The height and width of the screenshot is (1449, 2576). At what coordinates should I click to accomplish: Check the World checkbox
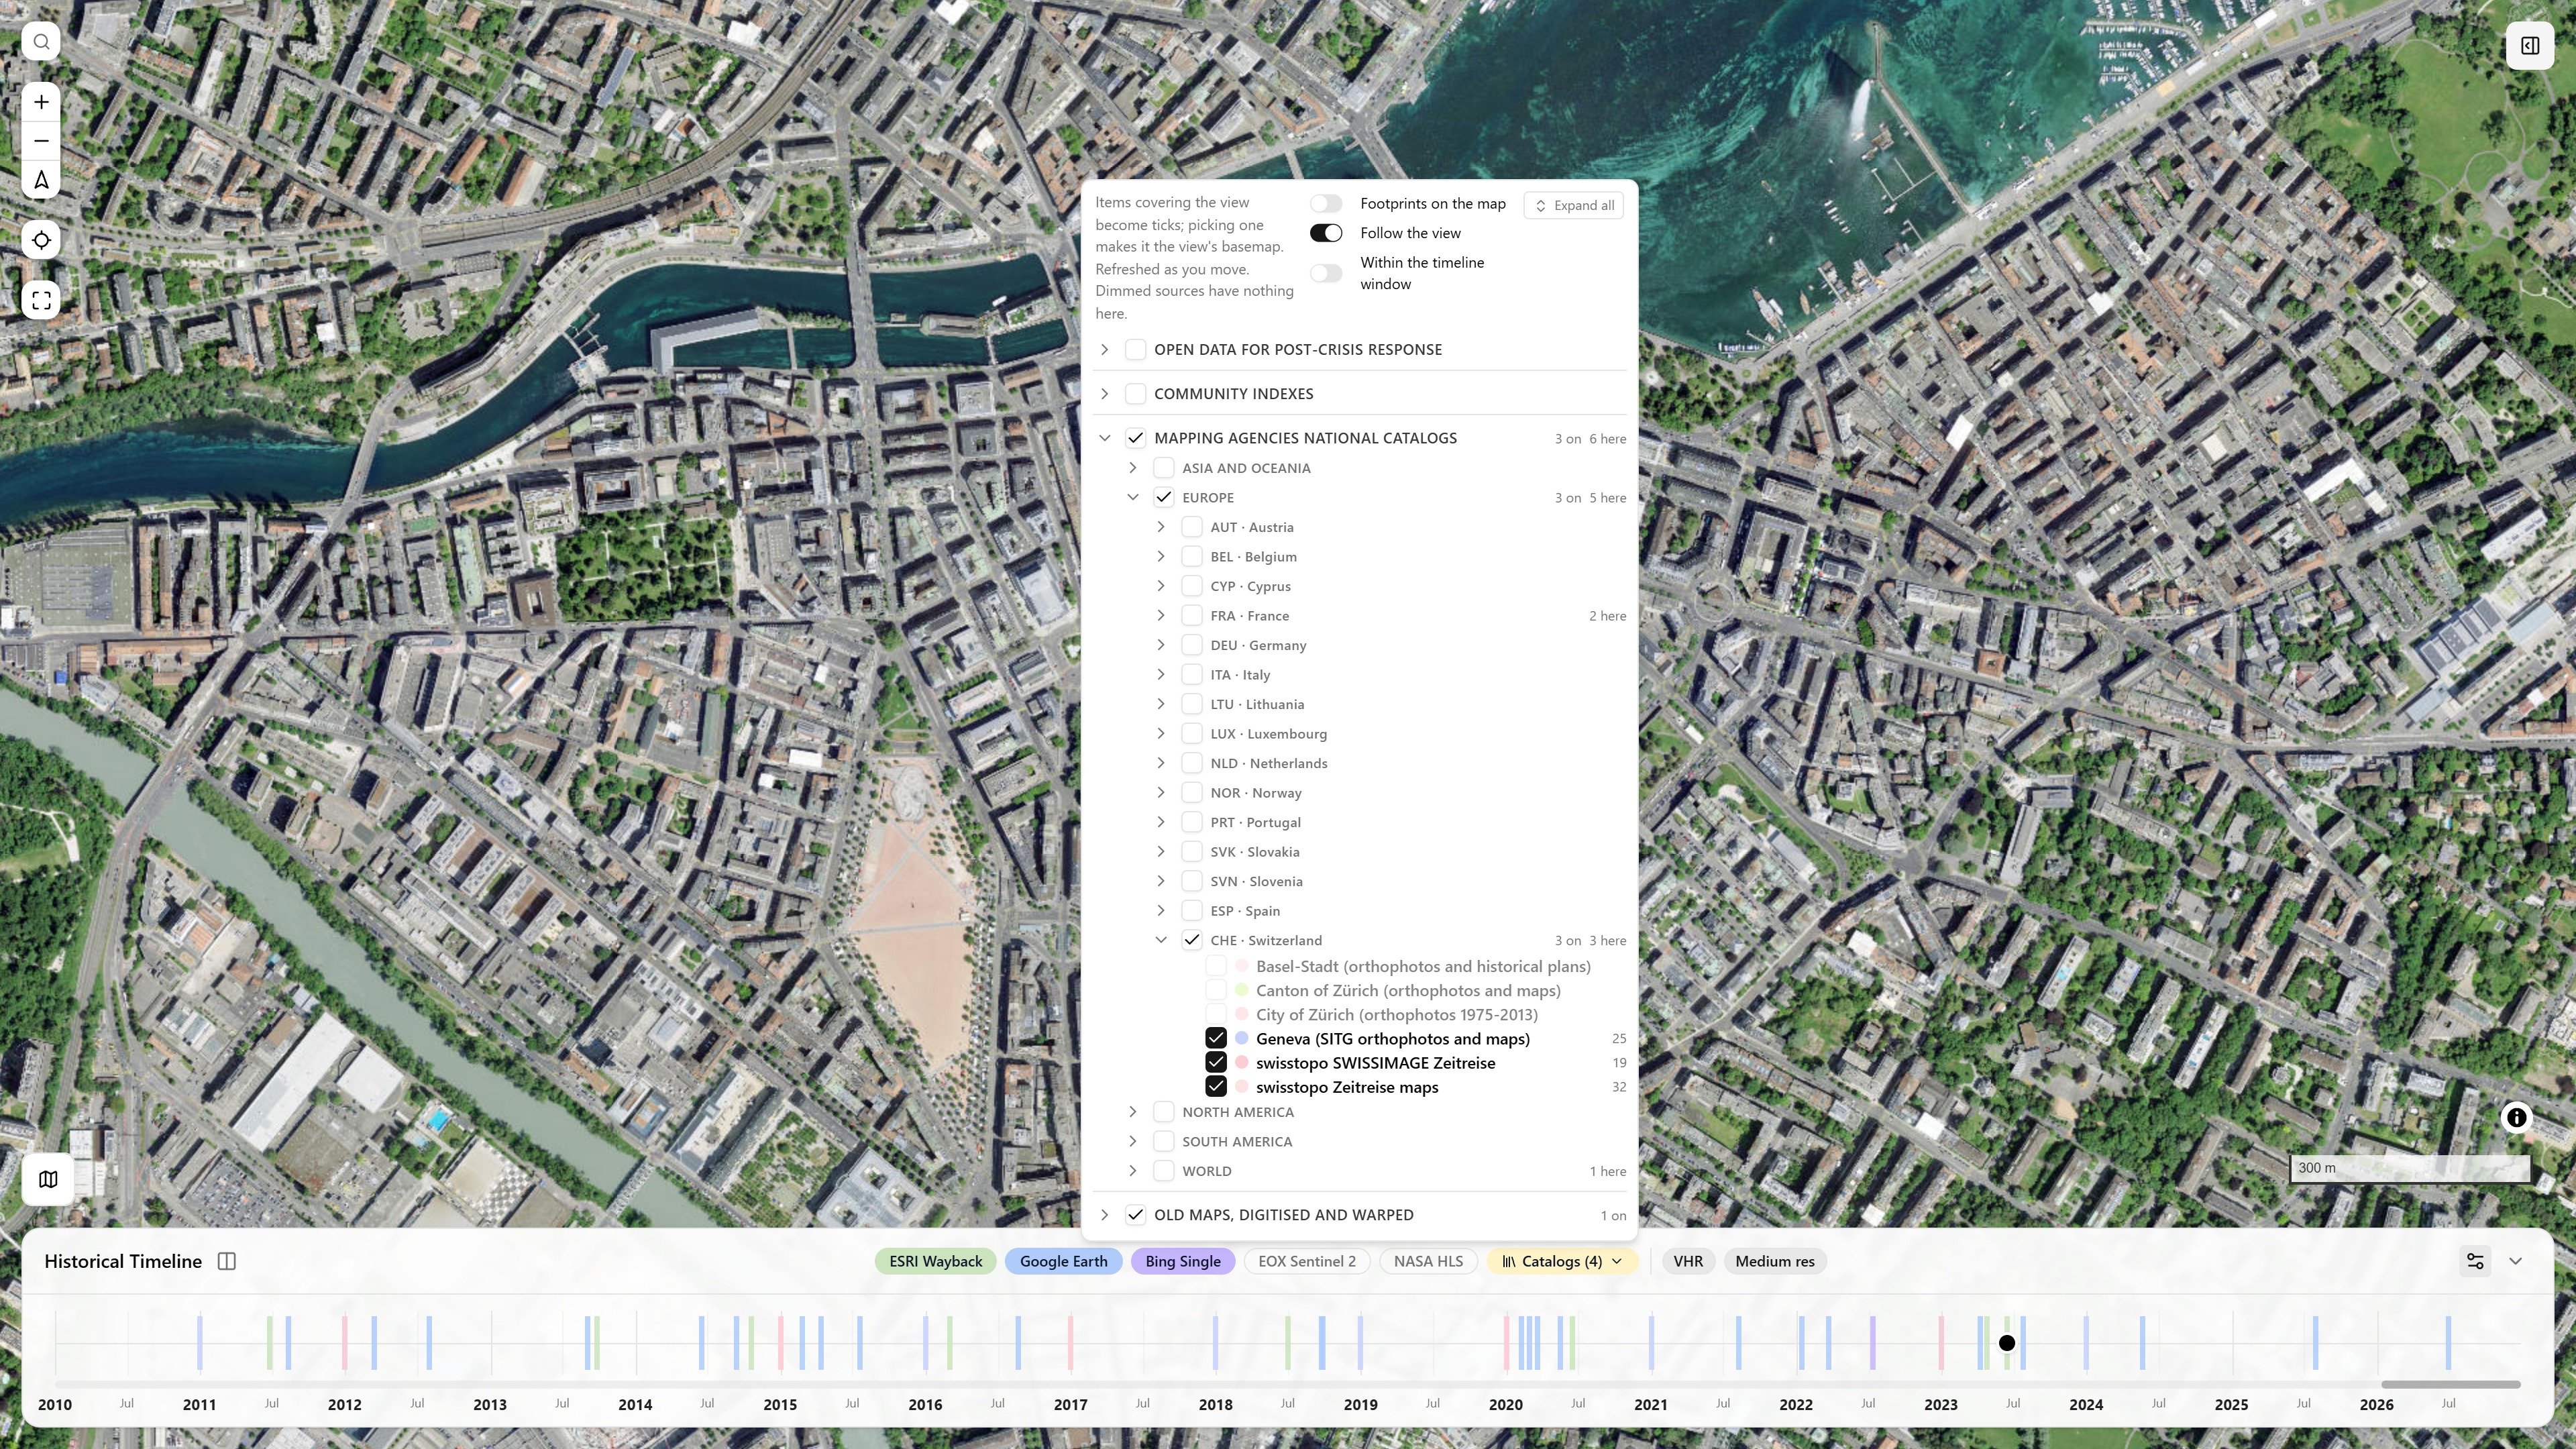pos(1163,1170)
